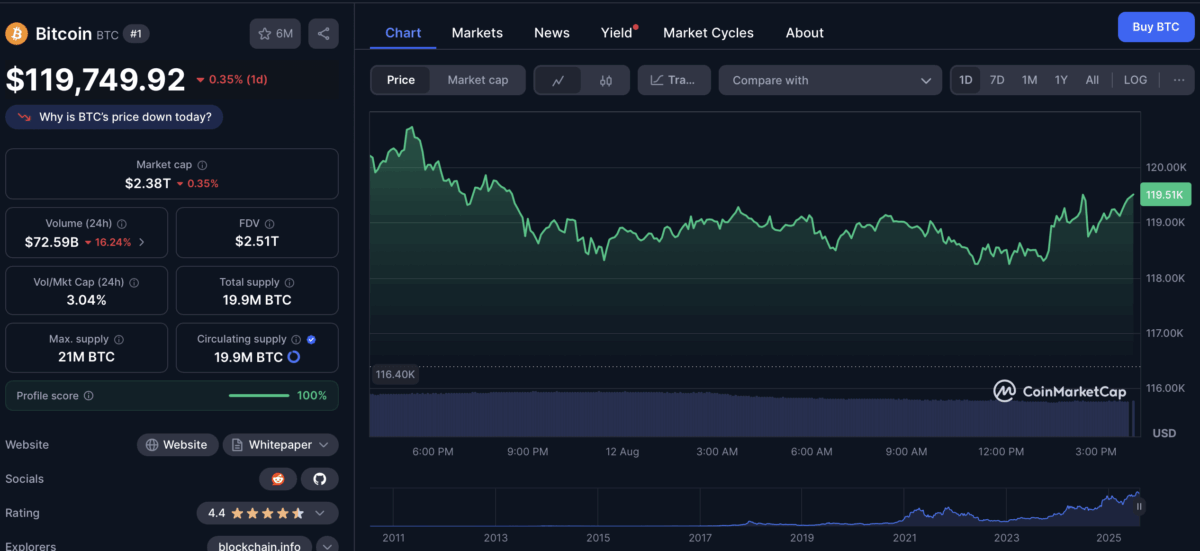Click the 119.51K current price label
This screenshot has height=551, width=1200.
pos(1166,196)
